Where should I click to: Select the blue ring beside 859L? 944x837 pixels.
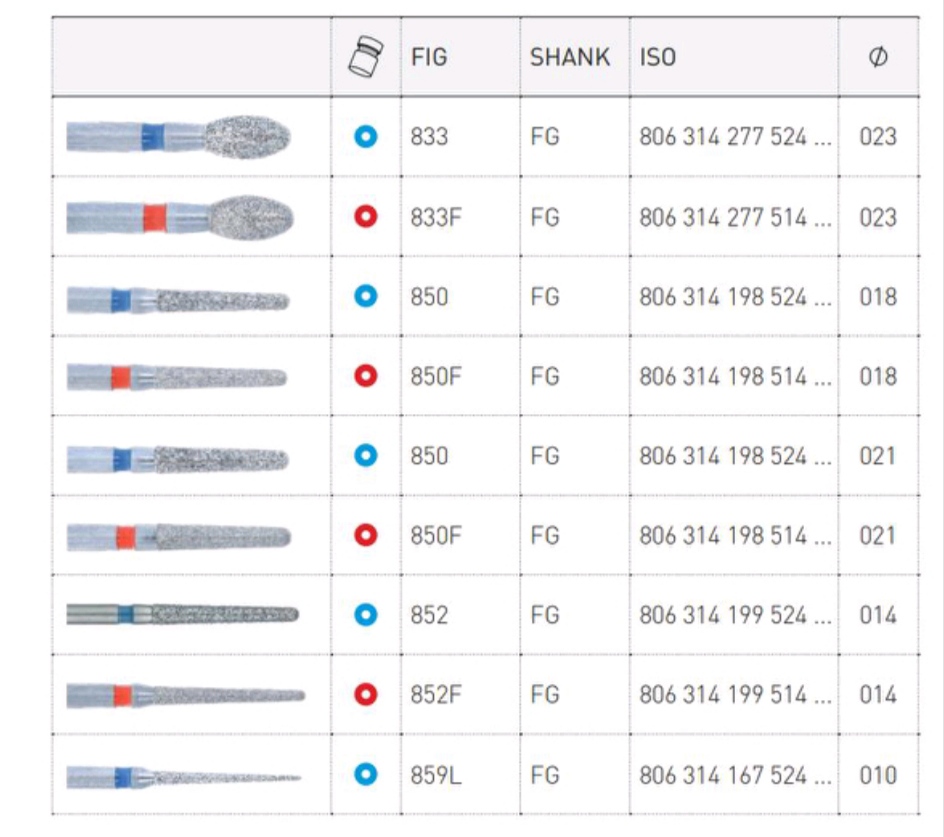(x=366, y=774)
